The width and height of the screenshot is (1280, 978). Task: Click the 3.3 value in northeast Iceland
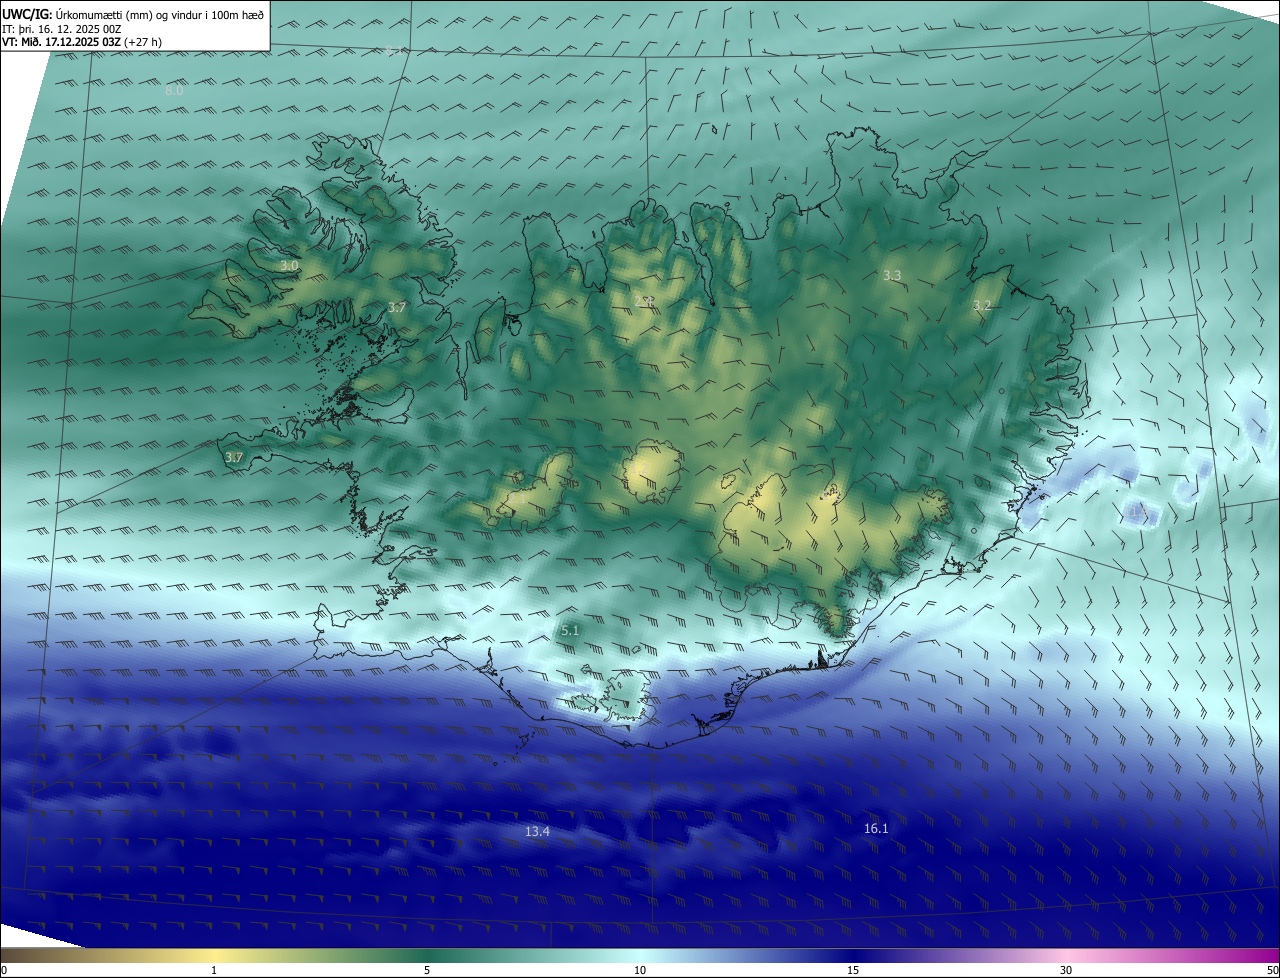pos(892,276)
